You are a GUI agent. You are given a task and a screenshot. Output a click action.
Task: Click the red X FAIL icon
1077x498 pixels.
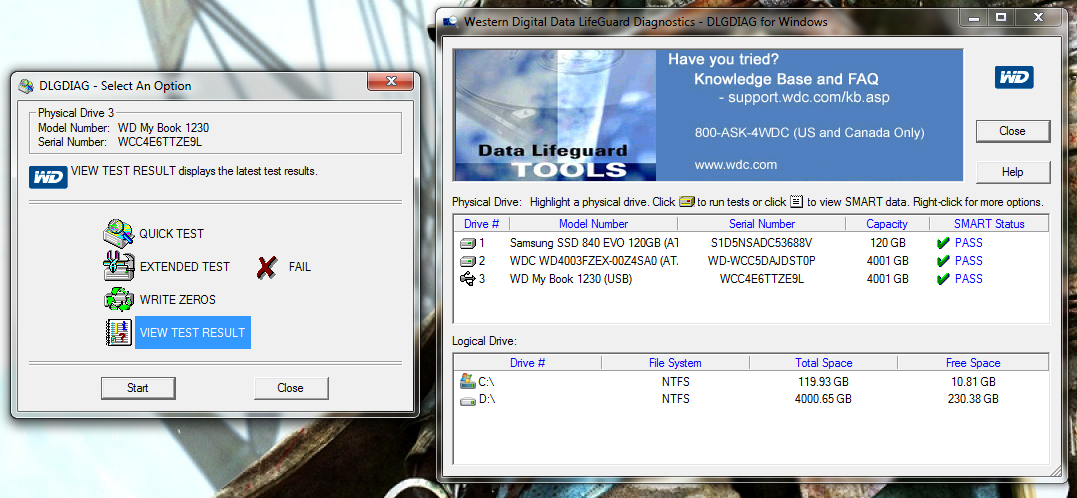pos(267,267)
